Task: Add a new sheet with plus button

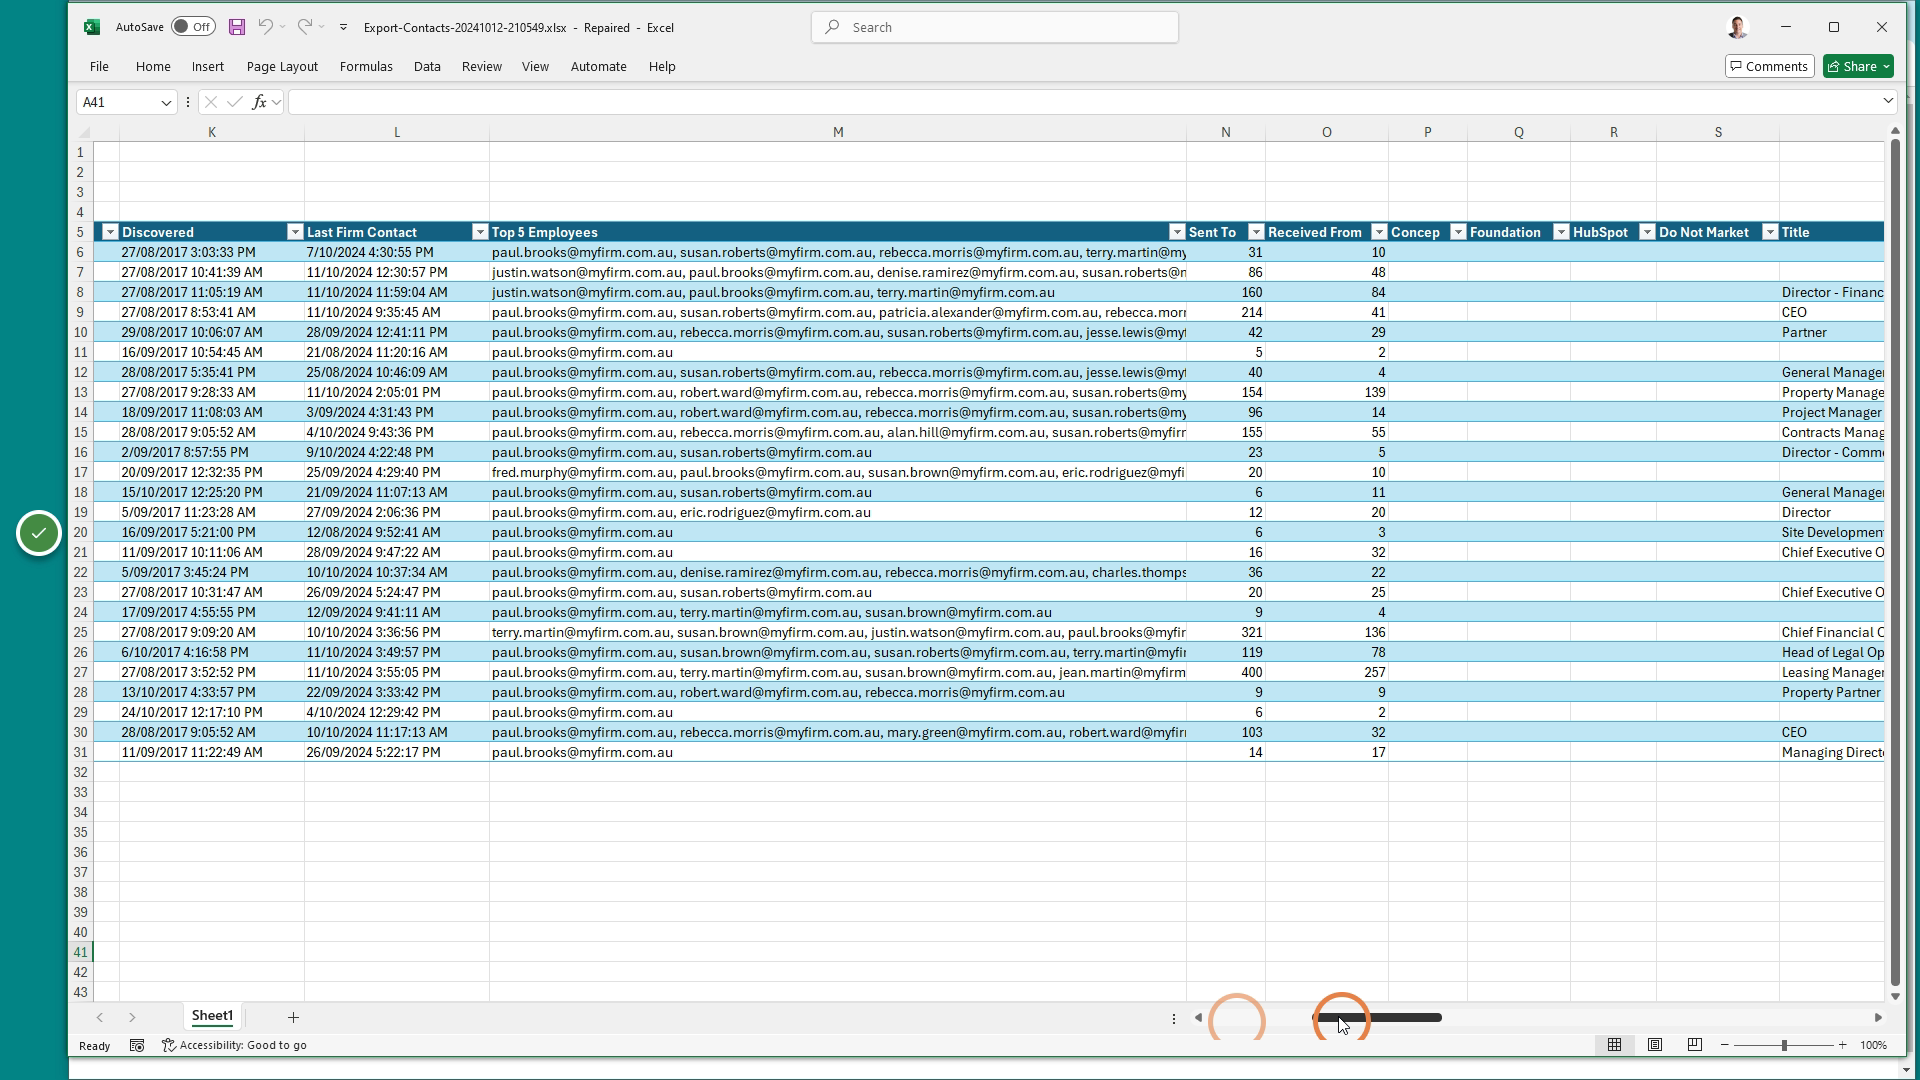Action: [293, 1017]
